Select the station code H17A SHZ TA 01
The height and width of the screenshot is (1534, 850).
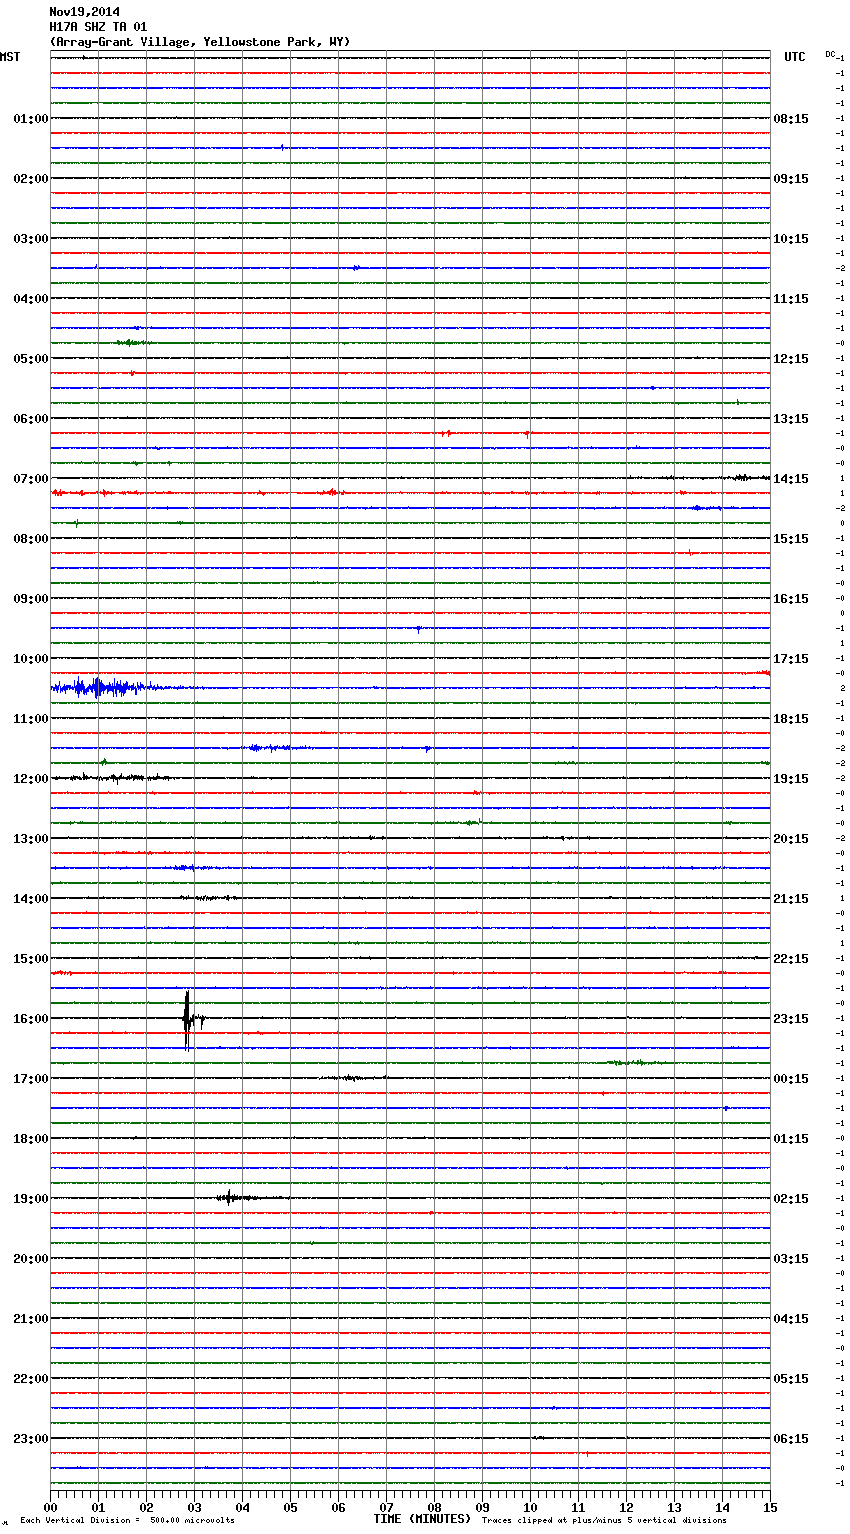point(98,27)
